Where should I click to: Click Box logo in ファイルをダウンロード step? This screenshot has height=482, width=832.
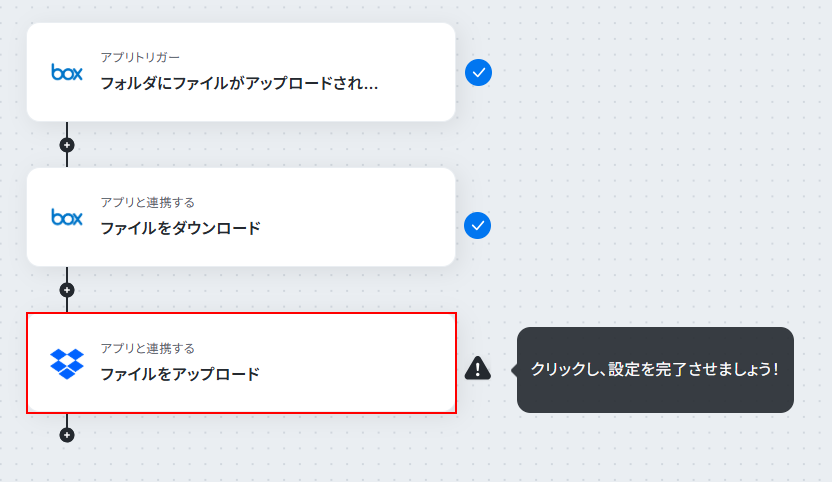[67, 217]
